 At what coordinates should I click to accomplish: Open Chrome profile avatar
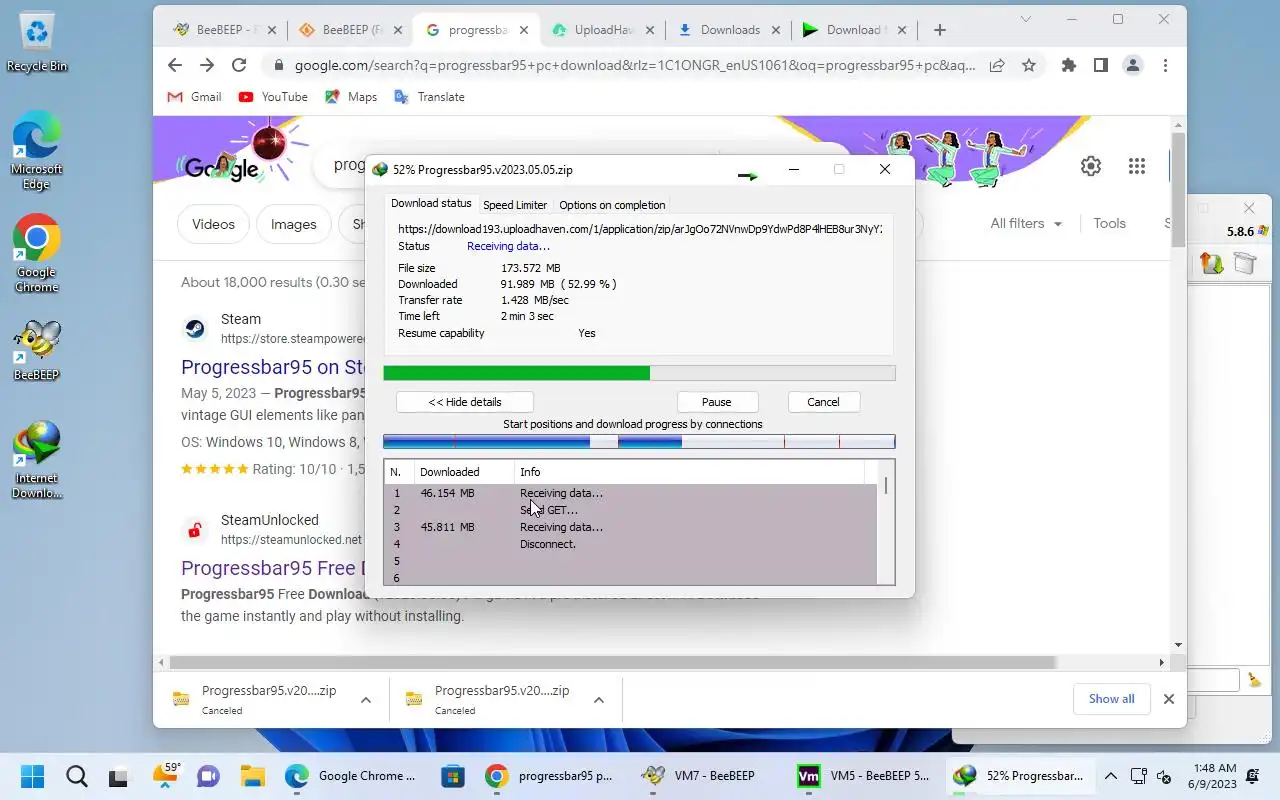[1133, 65]
